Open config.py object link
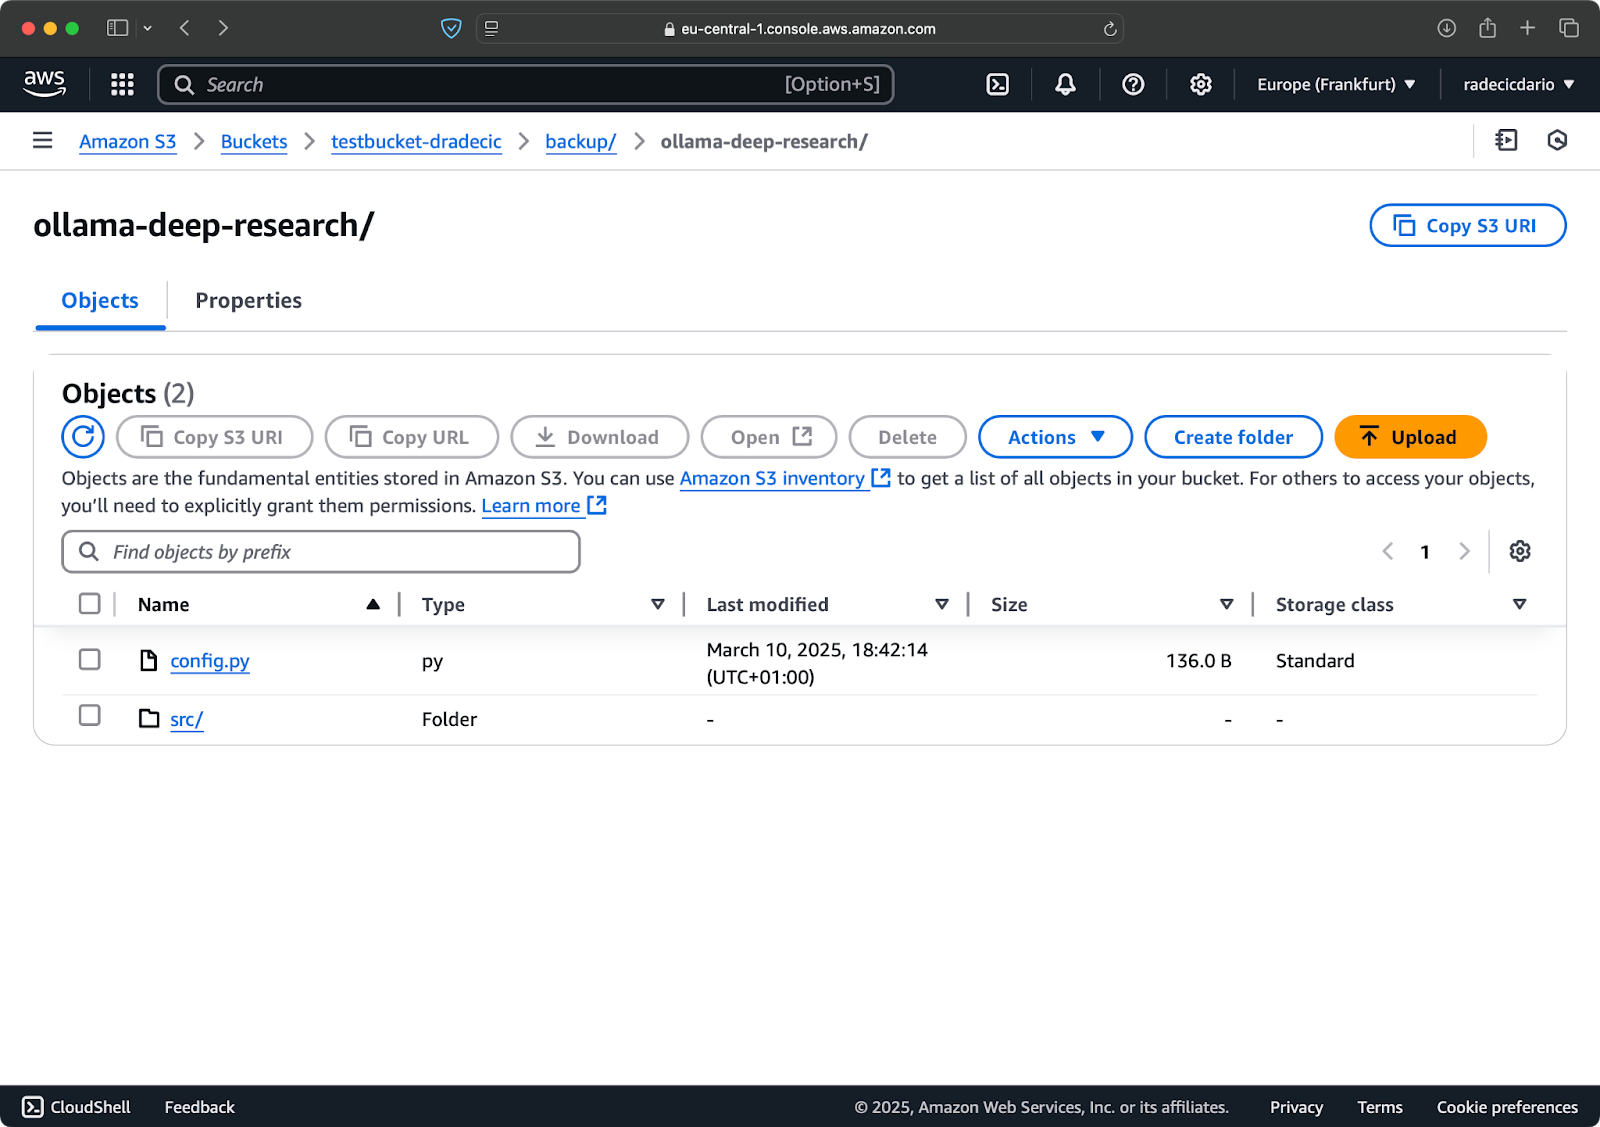Viewport: 1600px width, 1127px height. pyautogui.click(x=209, y=661)
